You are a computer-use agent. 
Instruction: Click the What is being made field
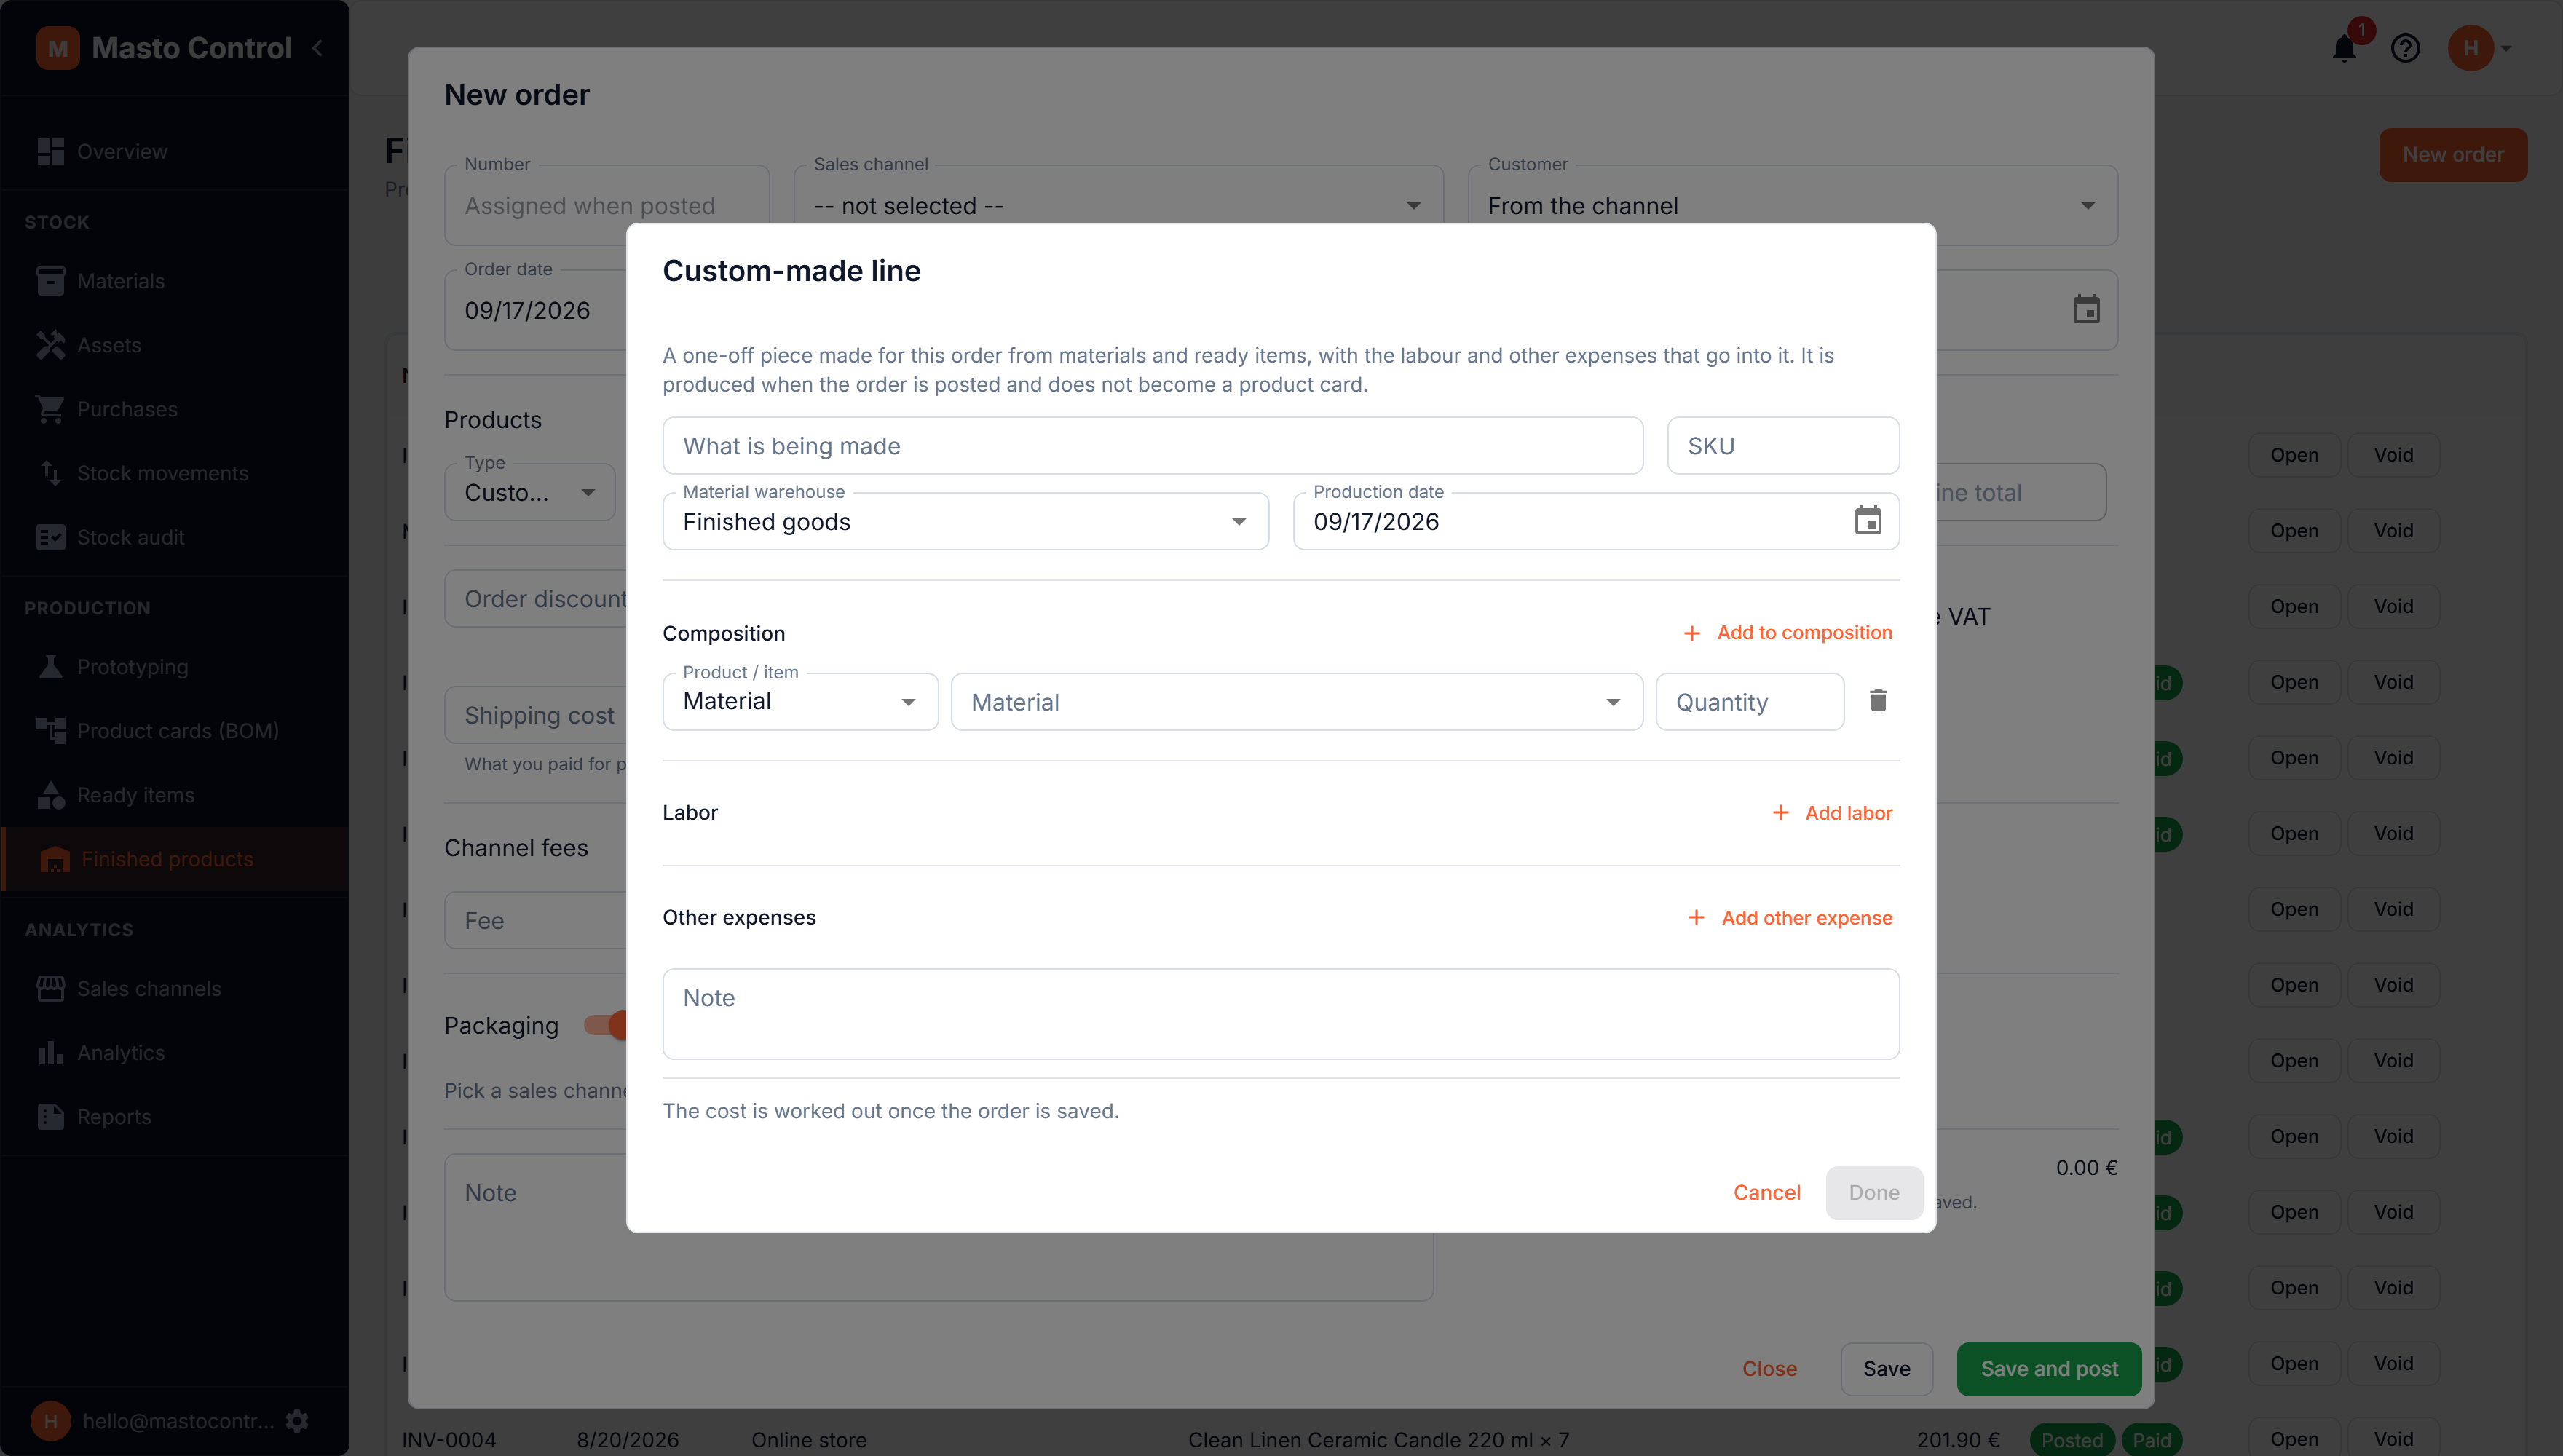click(x=1152, y=446)
